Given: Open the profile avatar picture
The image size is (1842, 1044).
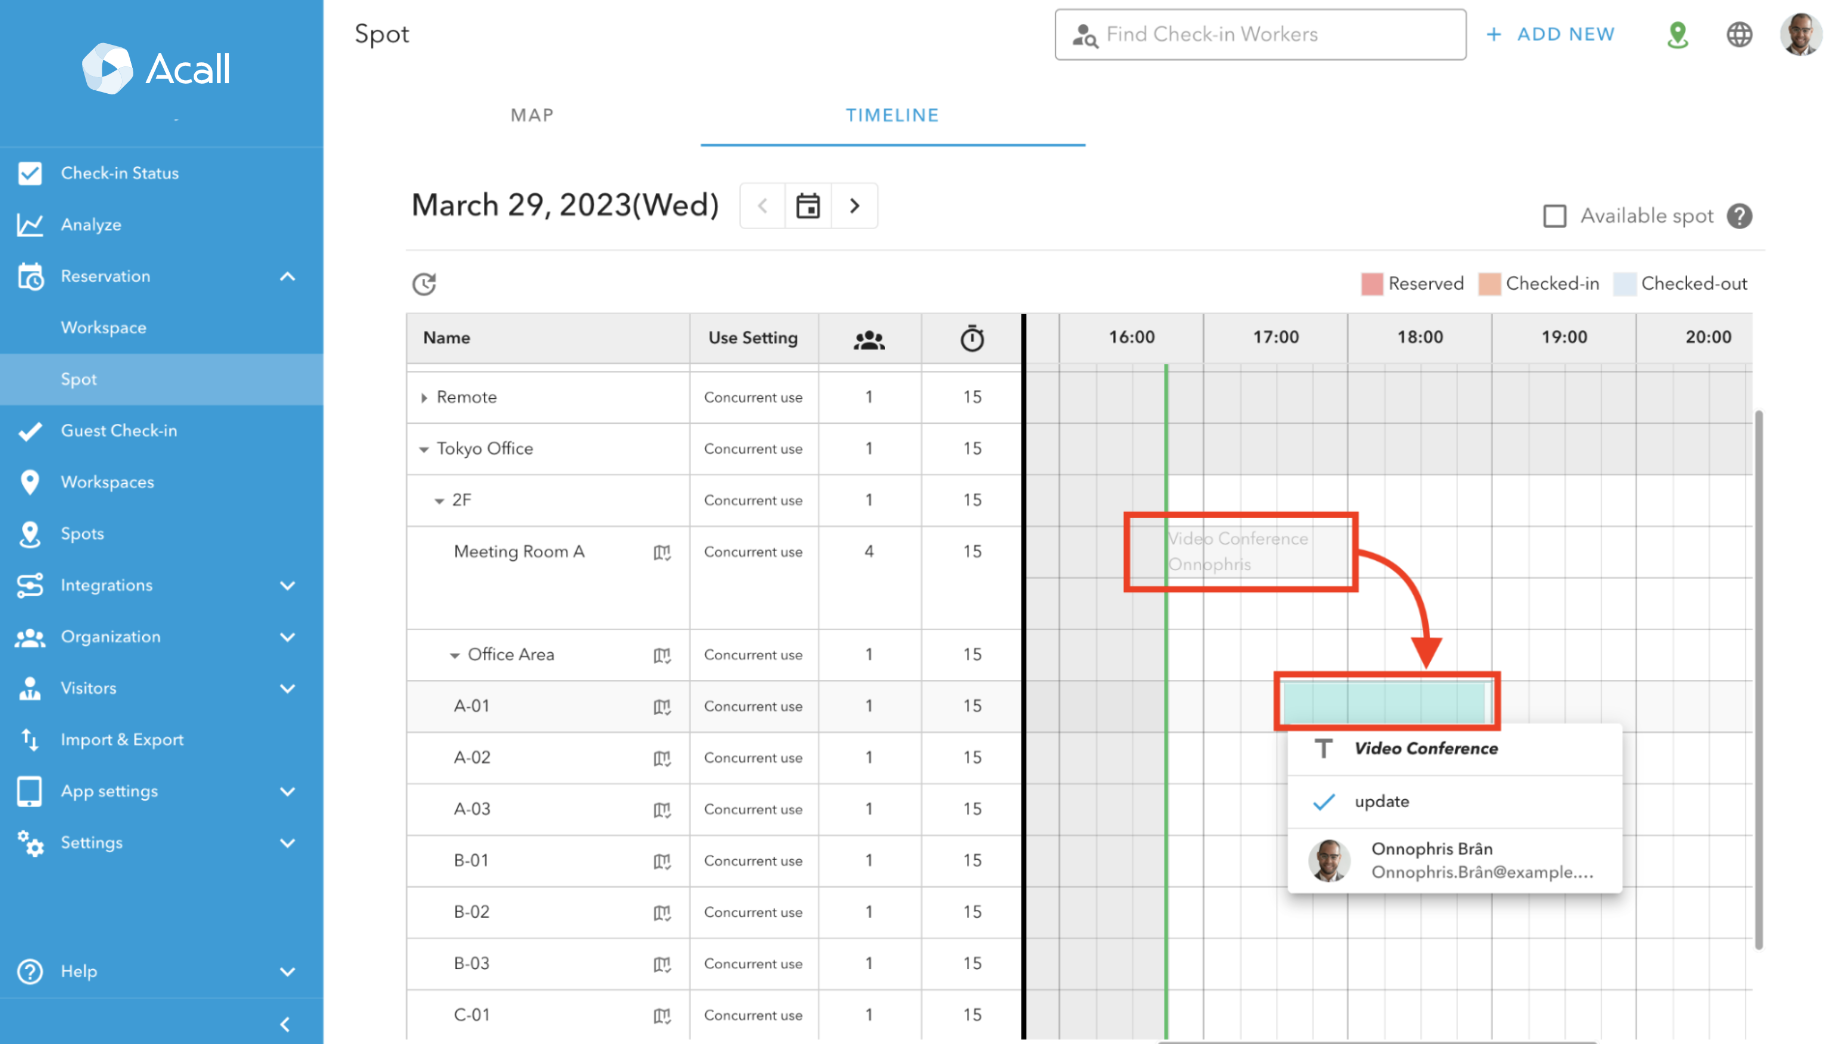Looking at the screenshot, I should [x=1801, y=33].
